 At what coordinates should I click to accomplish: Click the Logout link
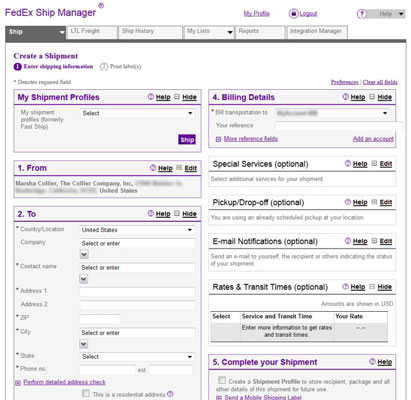coord(308,14)
